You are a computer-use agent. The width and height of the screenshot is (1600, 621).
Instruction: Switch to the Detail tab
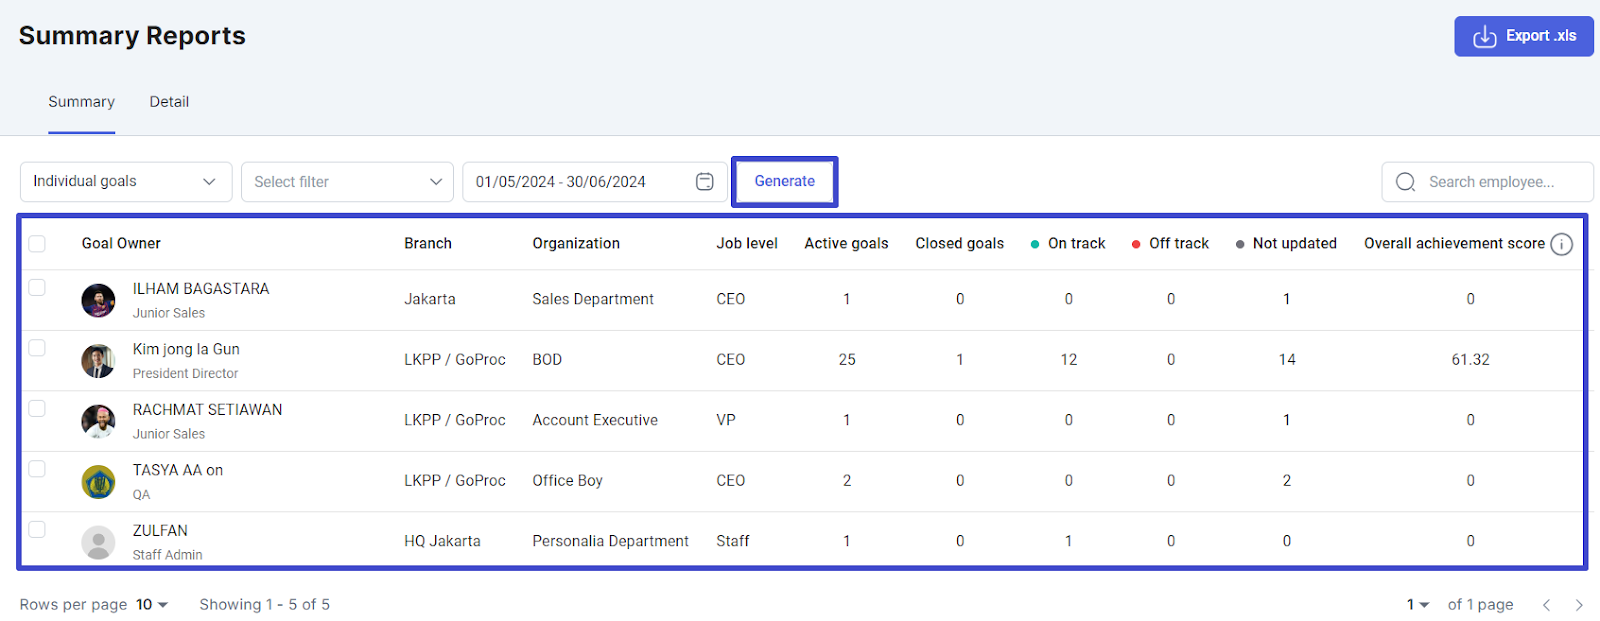pyautogui.click(x=169, y=102)
